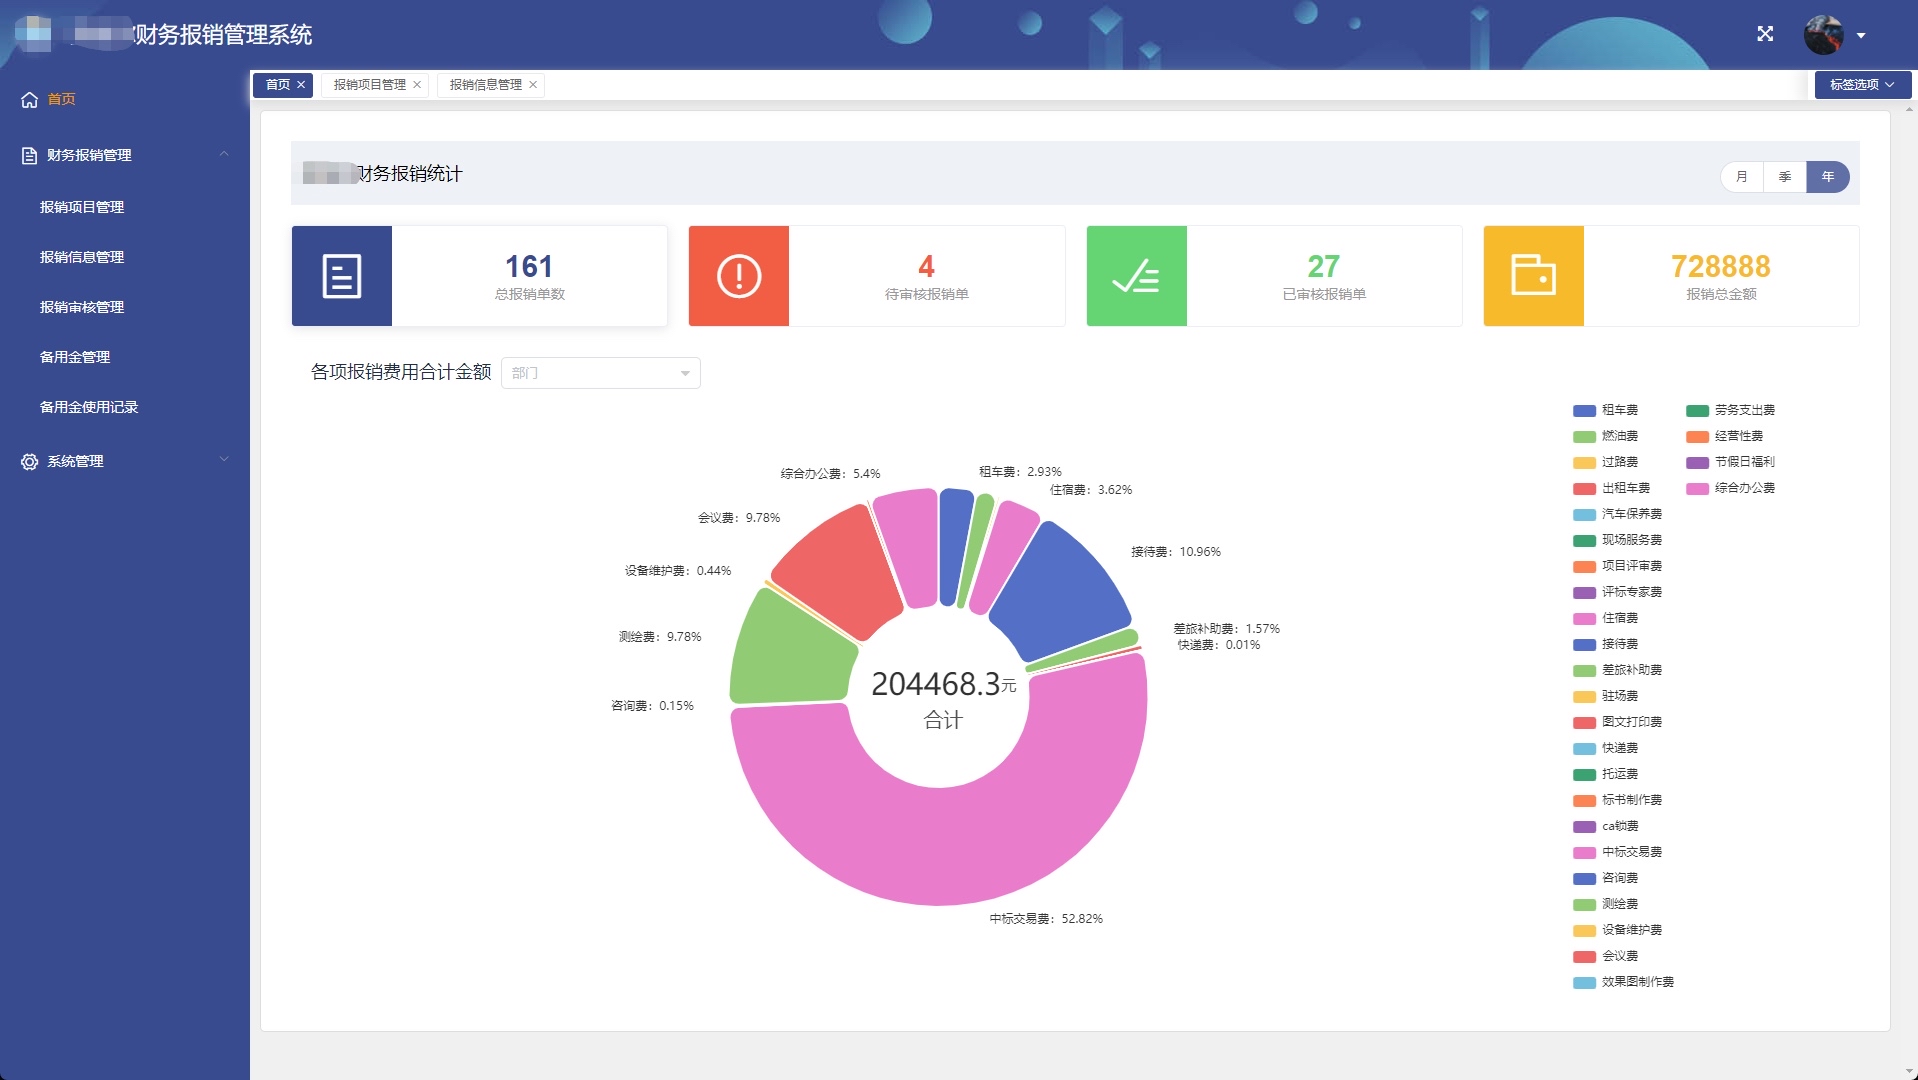Viewport: 1918px width, 1080px height.
Task: Toggle 过路费 legend item
Action: click(1606, 462)
